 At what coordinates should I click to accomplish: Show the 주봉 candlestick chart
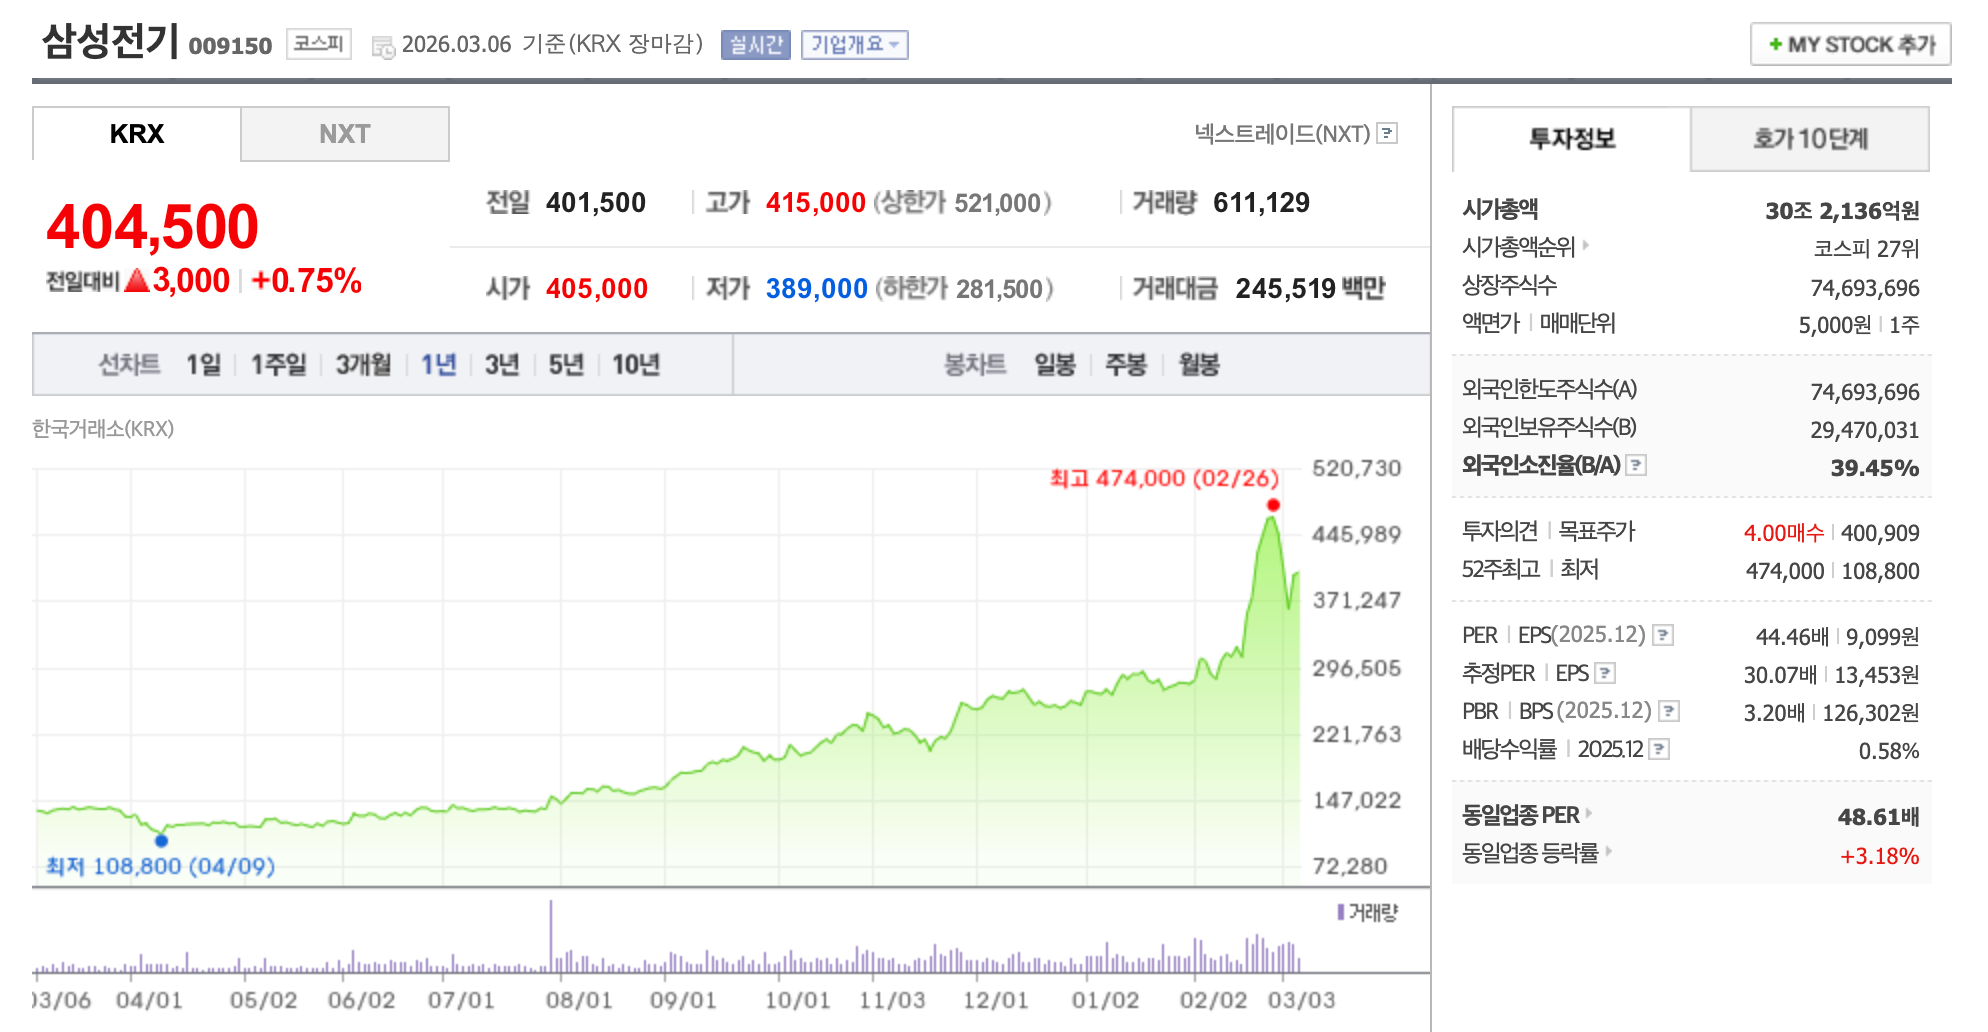1126,364
